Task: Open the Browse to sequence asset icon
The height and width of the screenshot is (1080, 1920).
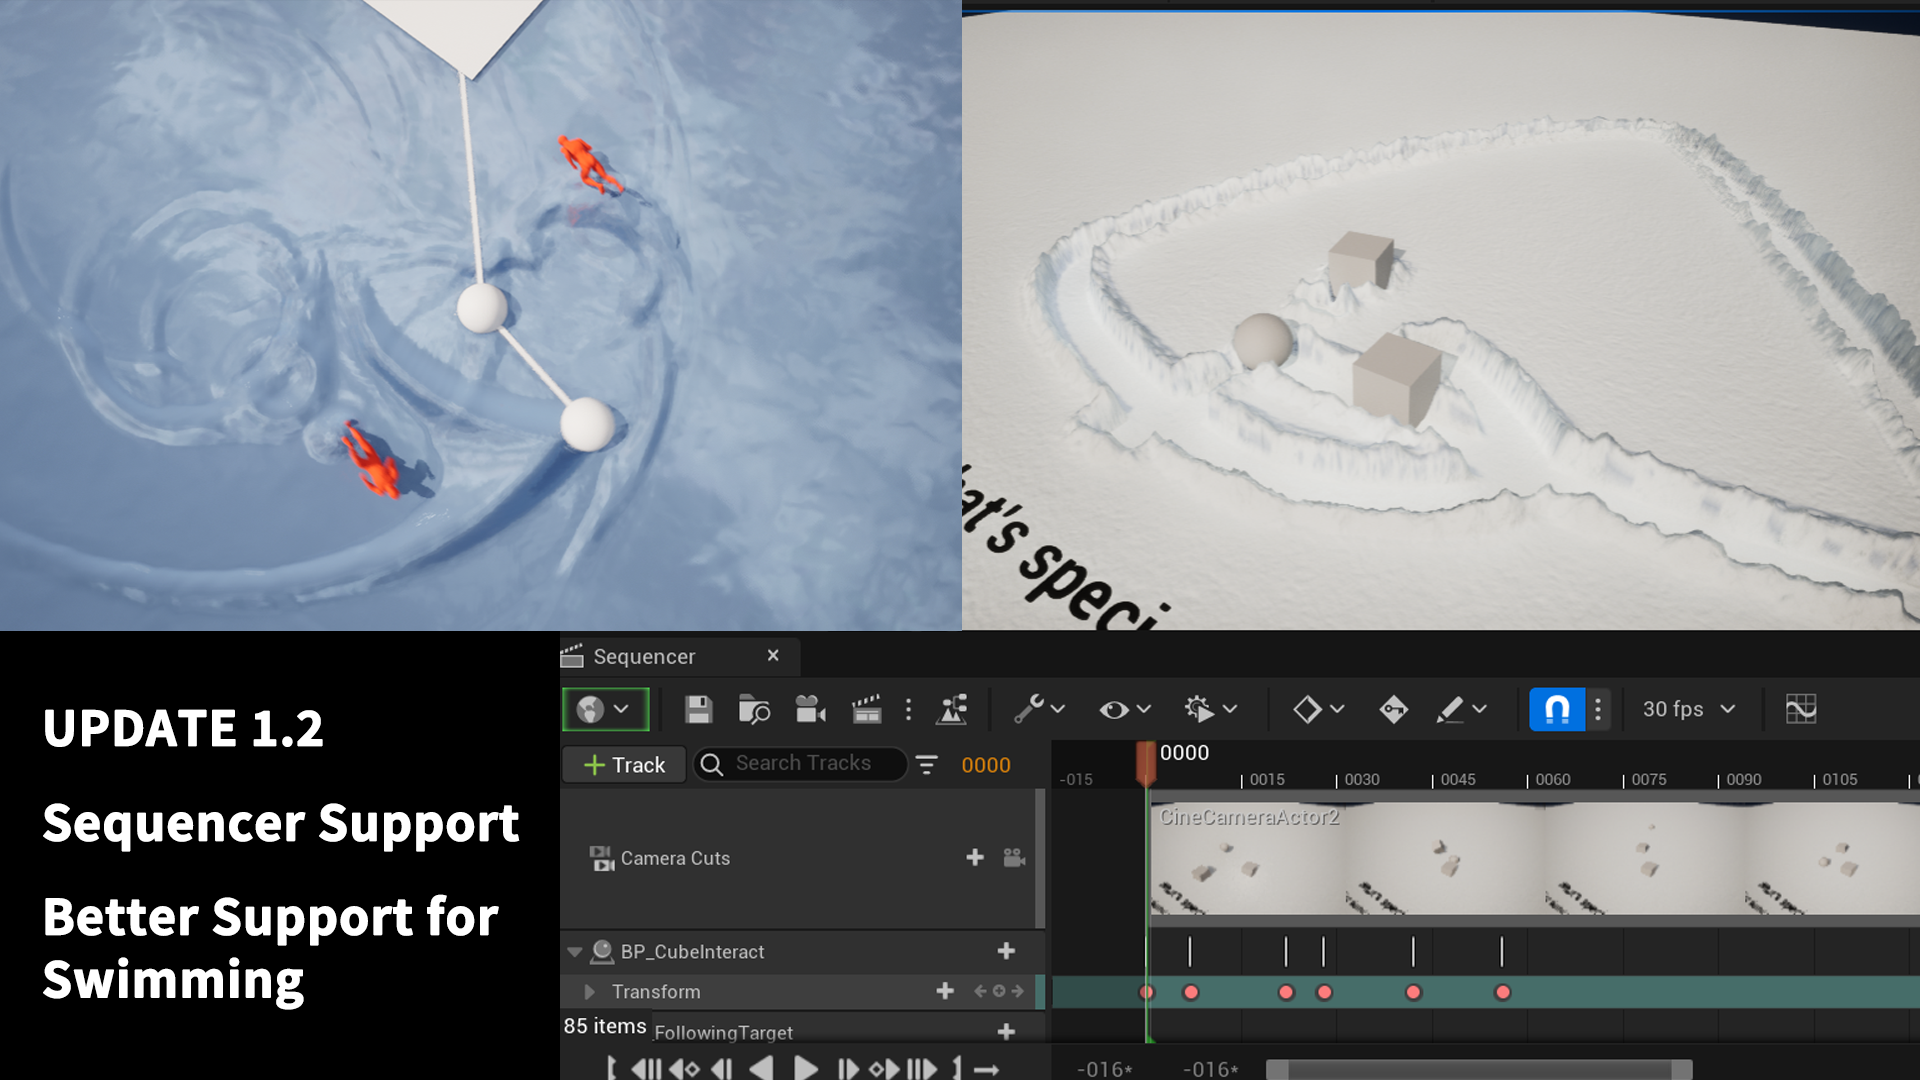Action: point(753,710)
